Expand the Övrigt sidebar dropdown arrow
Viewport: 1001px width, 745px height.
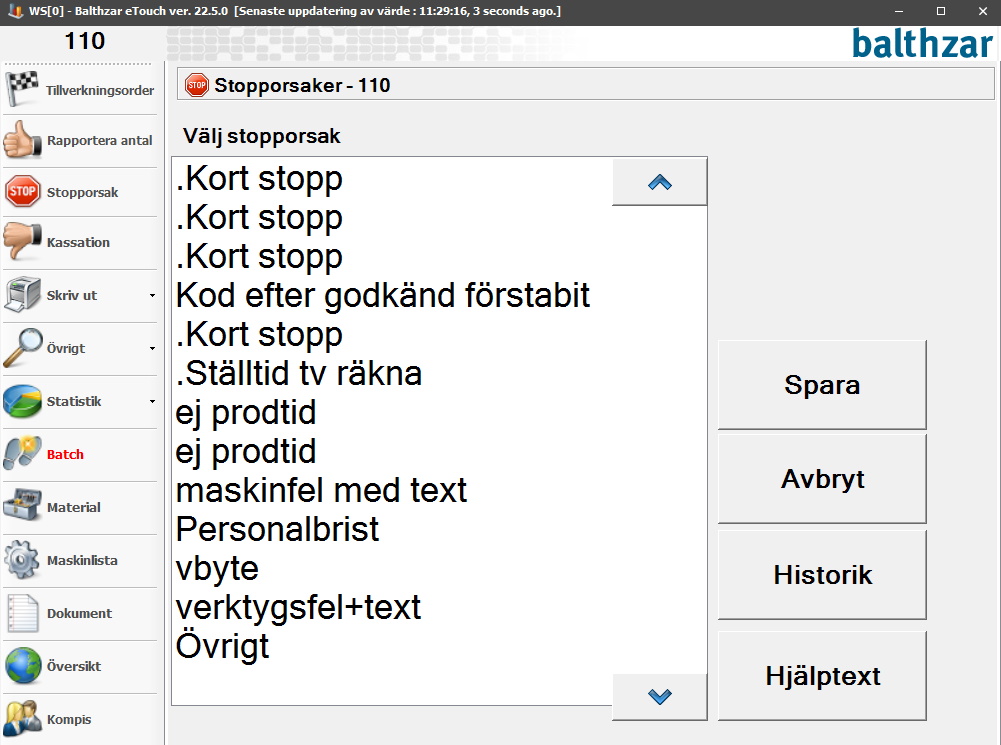[x=152, y=349]
